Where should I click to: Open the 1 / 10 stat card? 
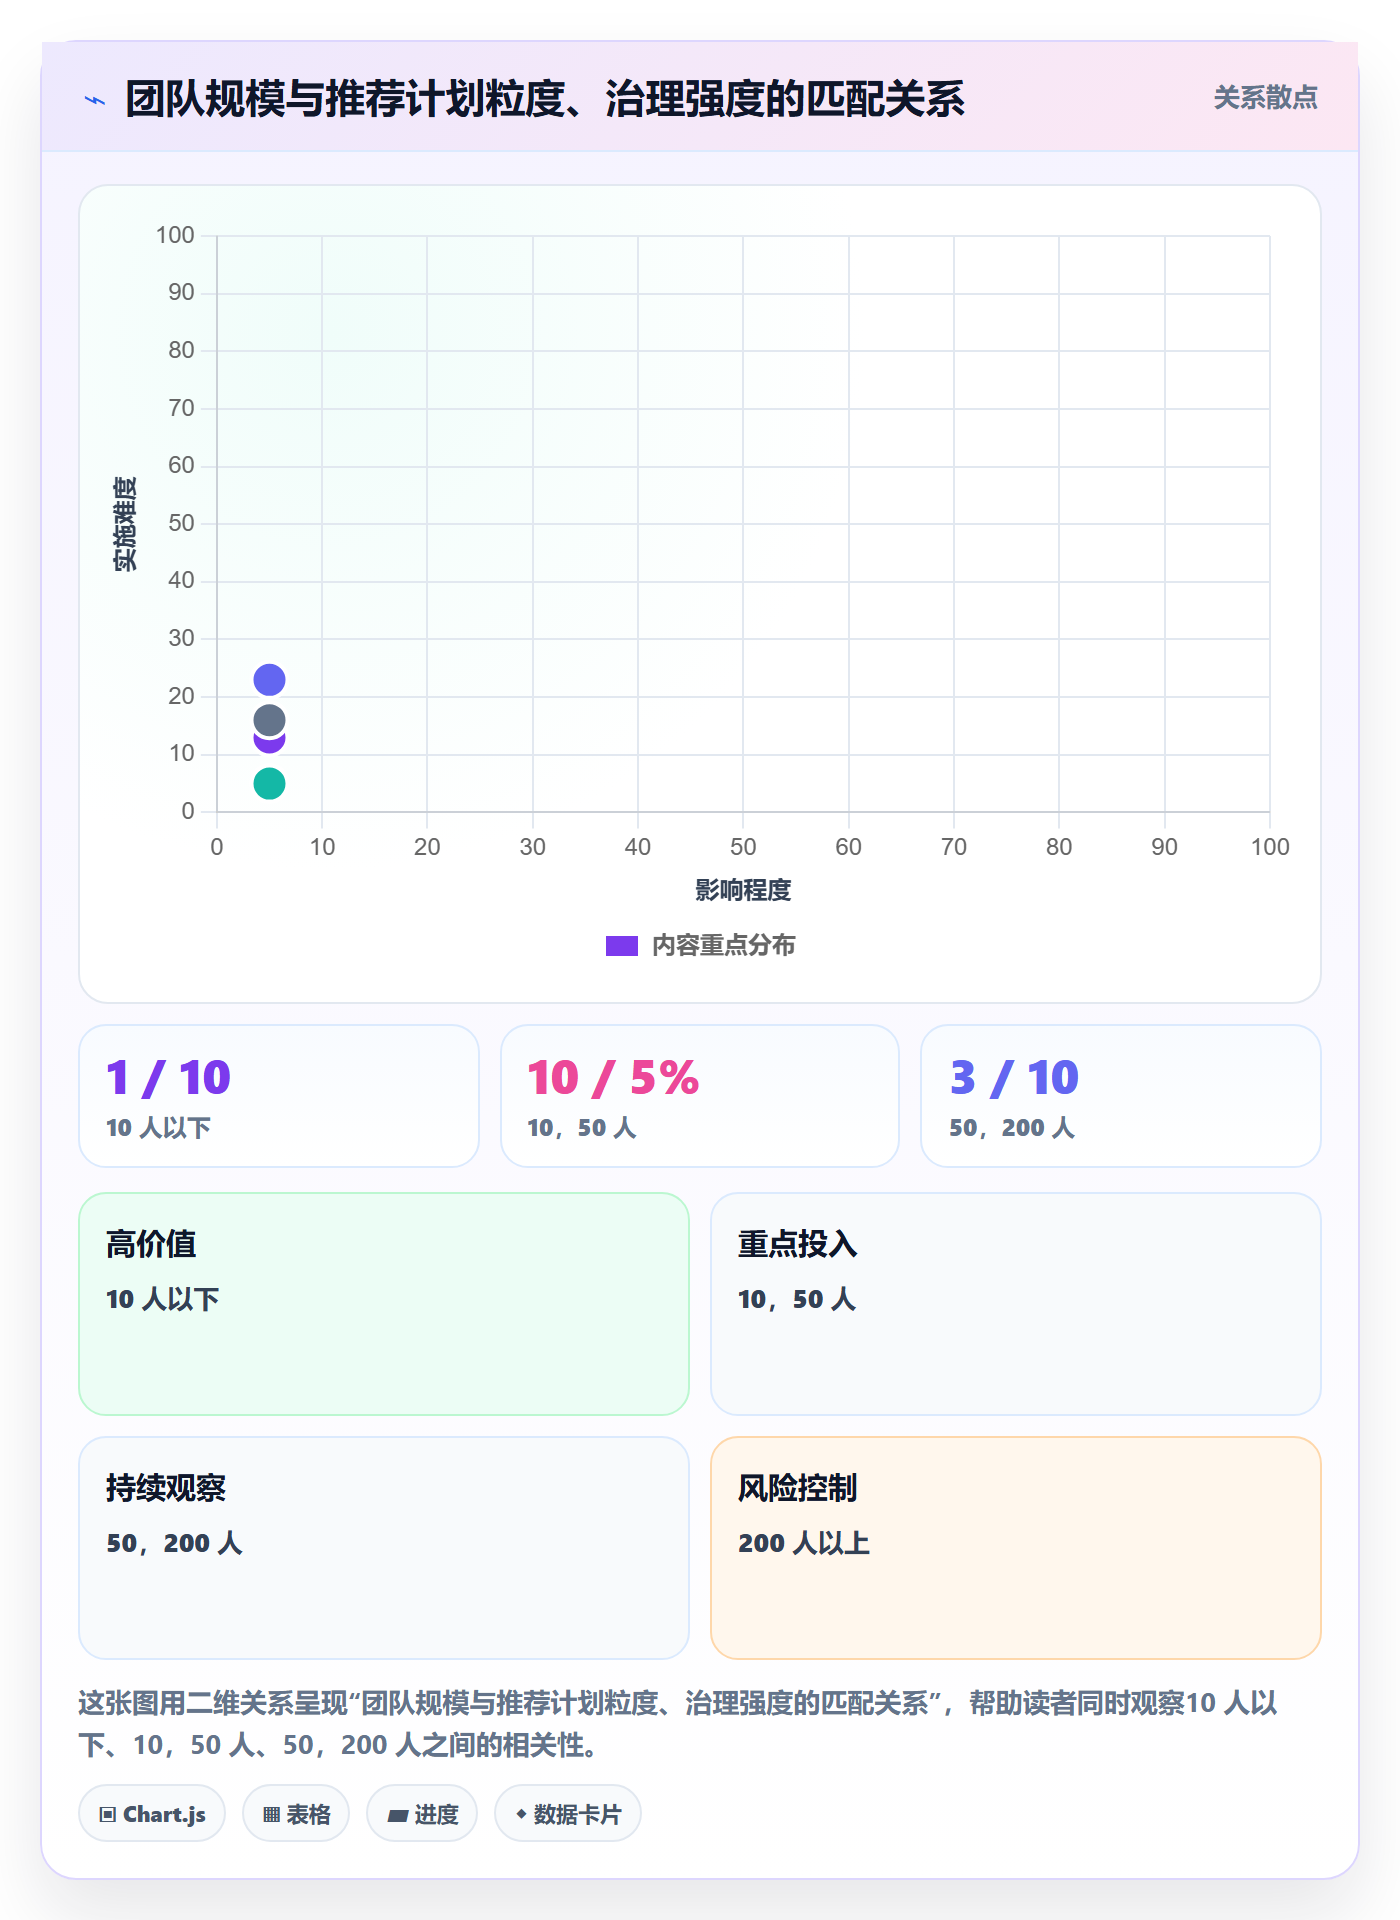pyautogui.click(x=279, y=1096)
